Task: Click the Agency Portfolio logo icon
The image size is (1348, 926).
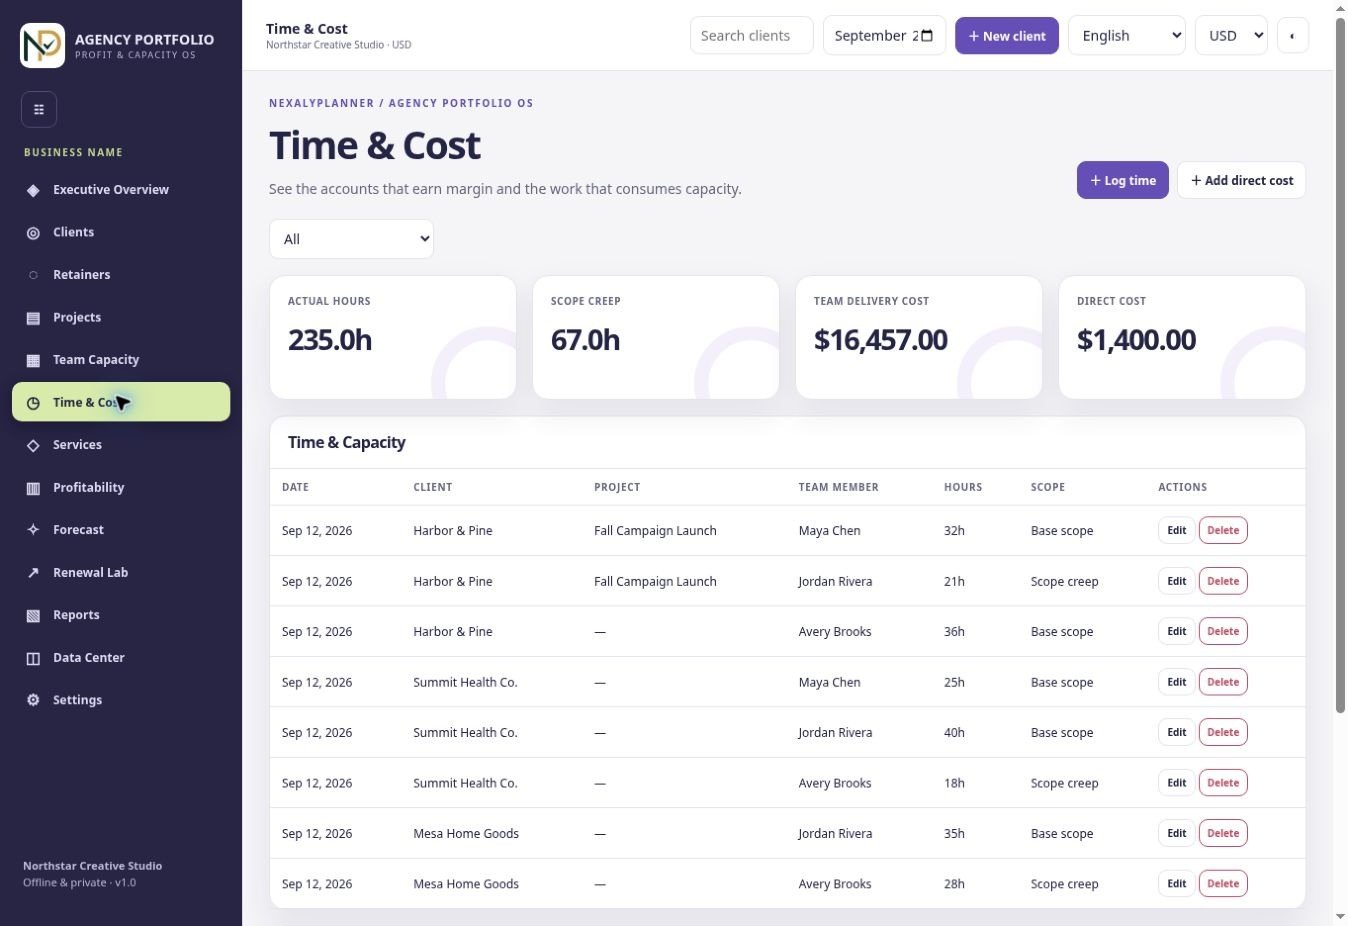Action: pos(42,46)
